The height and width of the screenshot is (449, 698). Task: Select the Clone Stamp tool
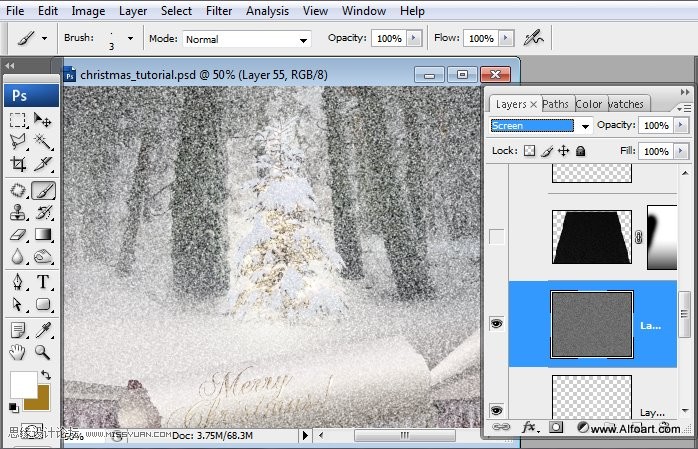[18, 212]
